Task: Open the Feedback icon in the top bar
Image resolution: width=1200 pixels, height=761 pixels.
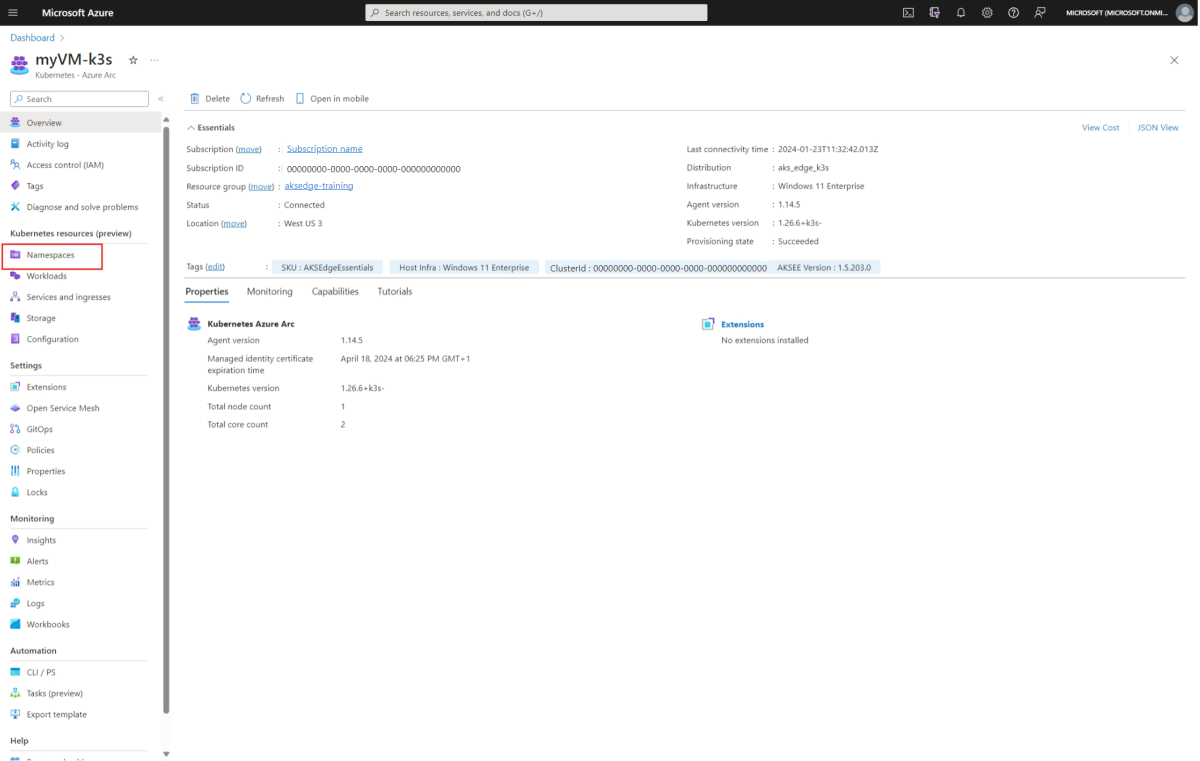Action: click(x=1040, y=13)
